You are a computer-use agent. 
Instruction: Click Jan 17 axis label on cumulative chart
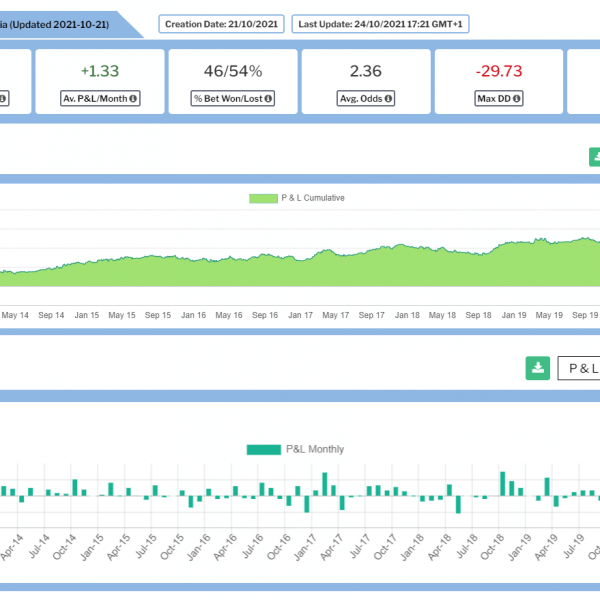300,315
